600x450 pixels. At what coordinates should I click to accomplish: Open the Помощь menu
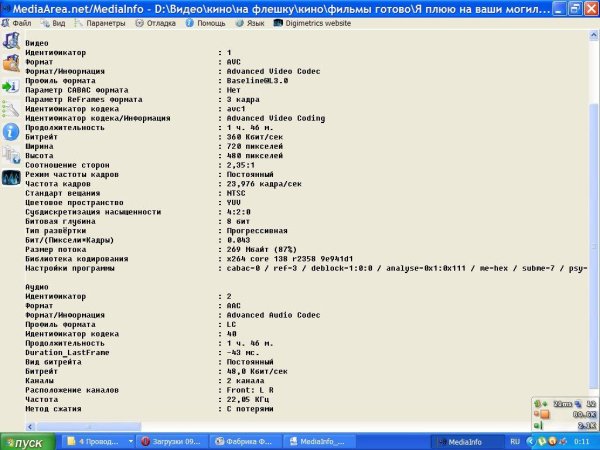(206, 23)
